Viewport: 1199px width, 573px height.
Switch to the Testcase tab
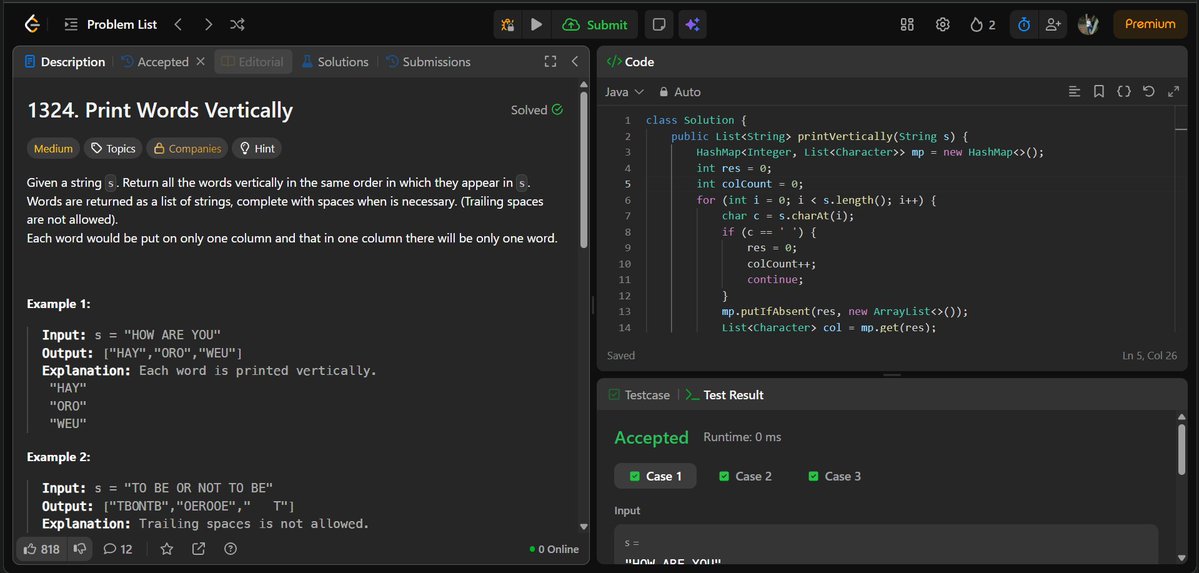click(638, 395)
